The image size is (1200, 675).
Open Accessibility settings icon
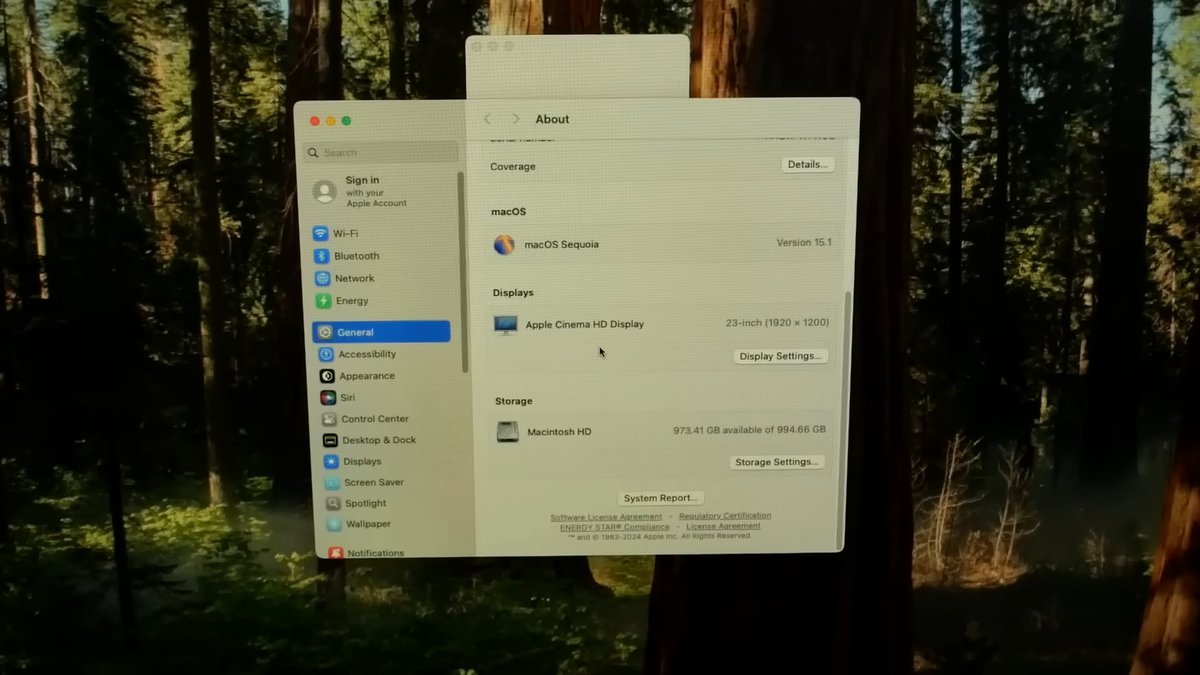click(x=326, y=354)
